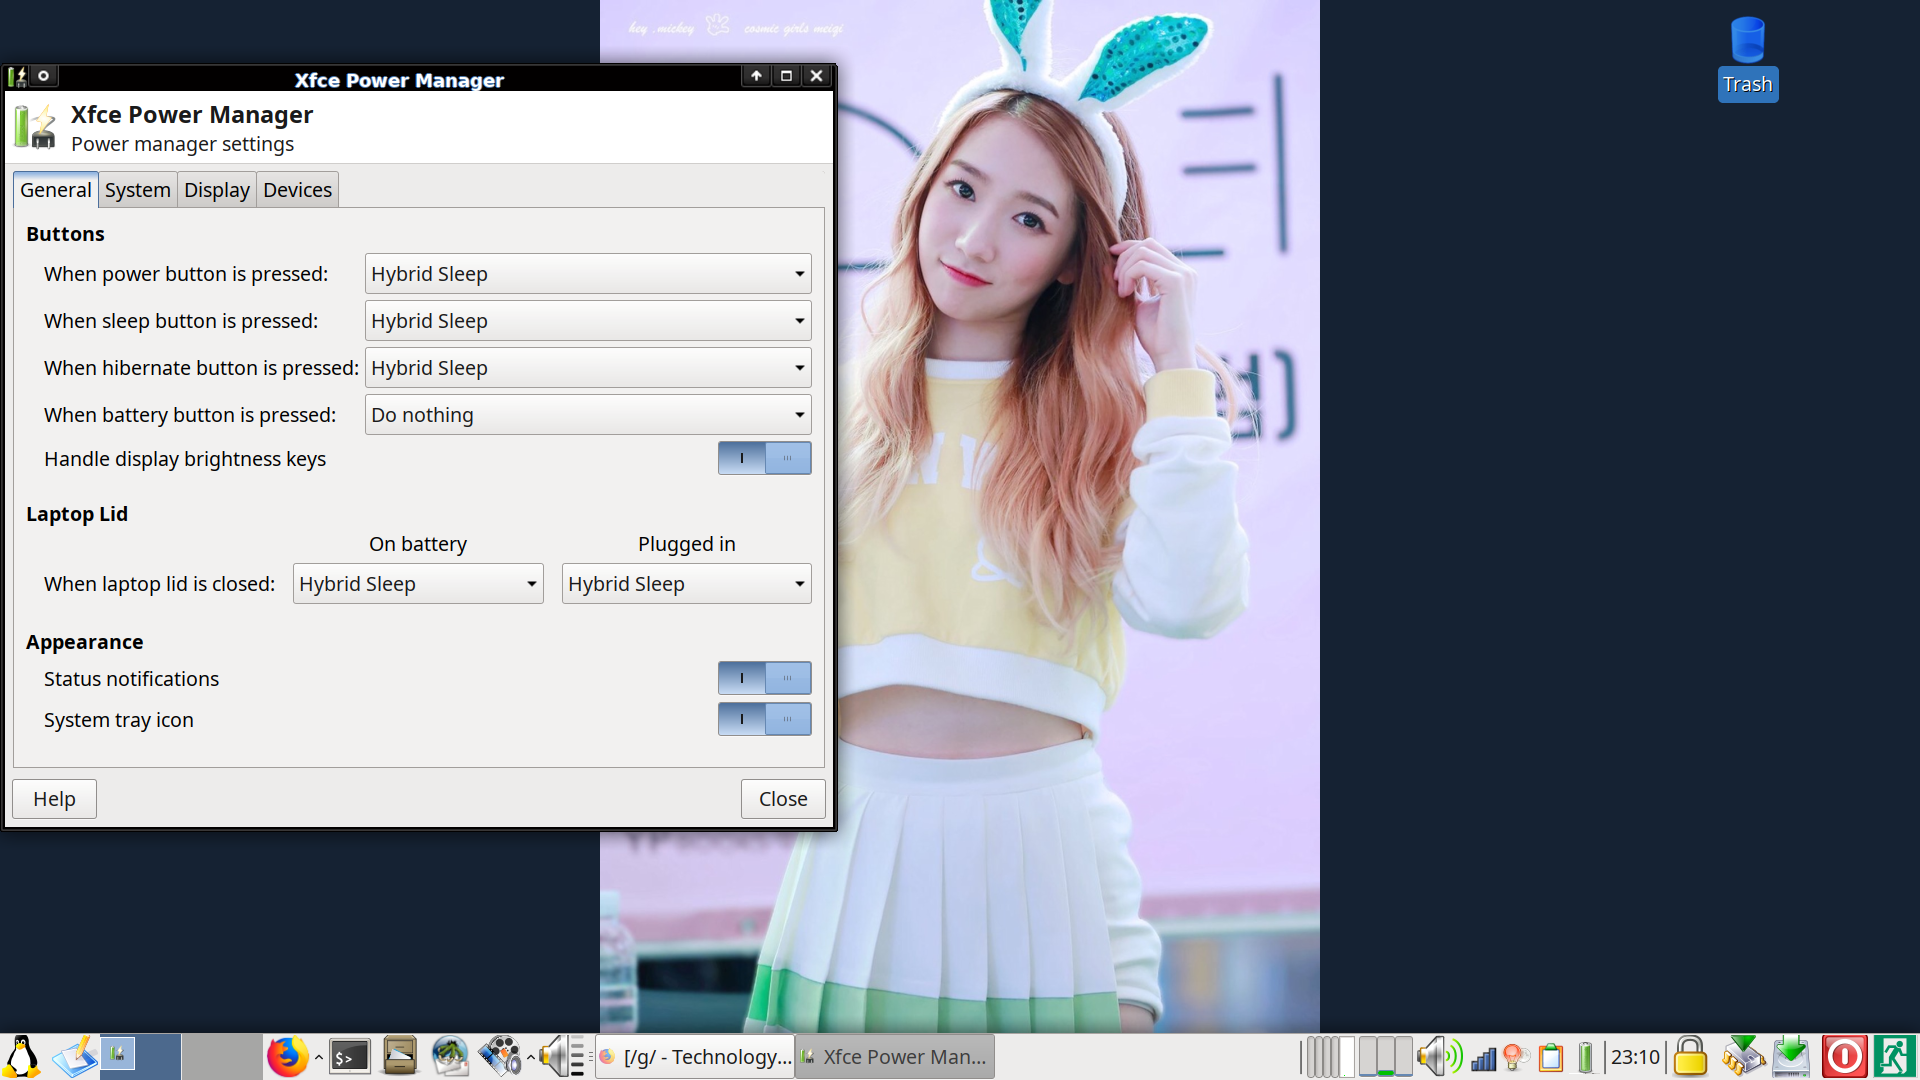The image size is (1920, 1080).
Task: Disable Status notifications switch
Action: pos(764,678)
